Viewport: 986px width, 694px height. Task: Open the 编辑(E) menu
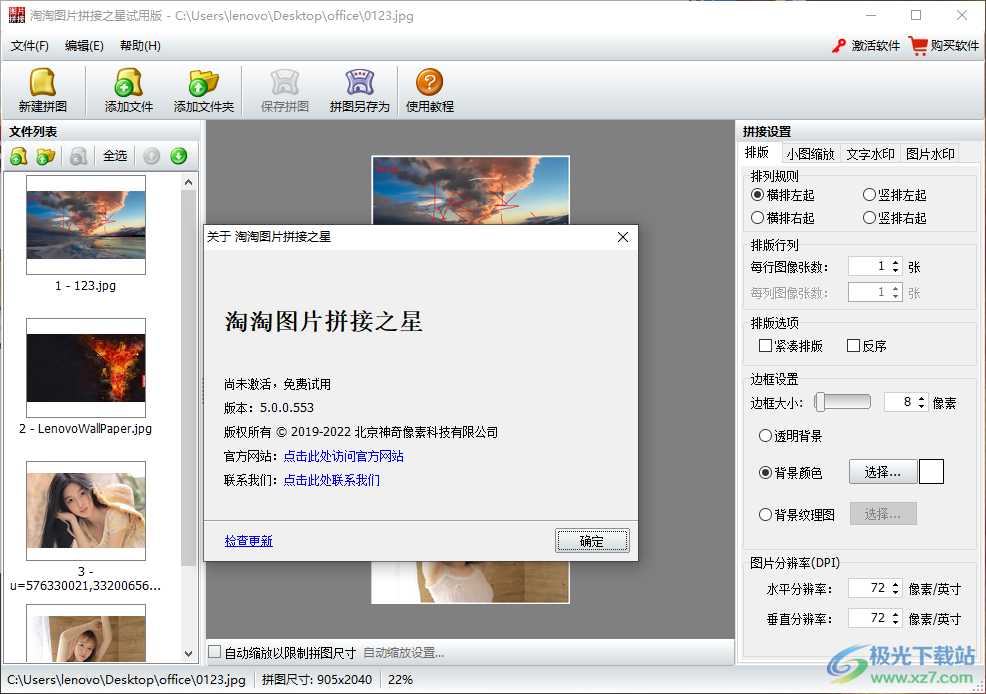pyautogui.click(x=83, y=45)
